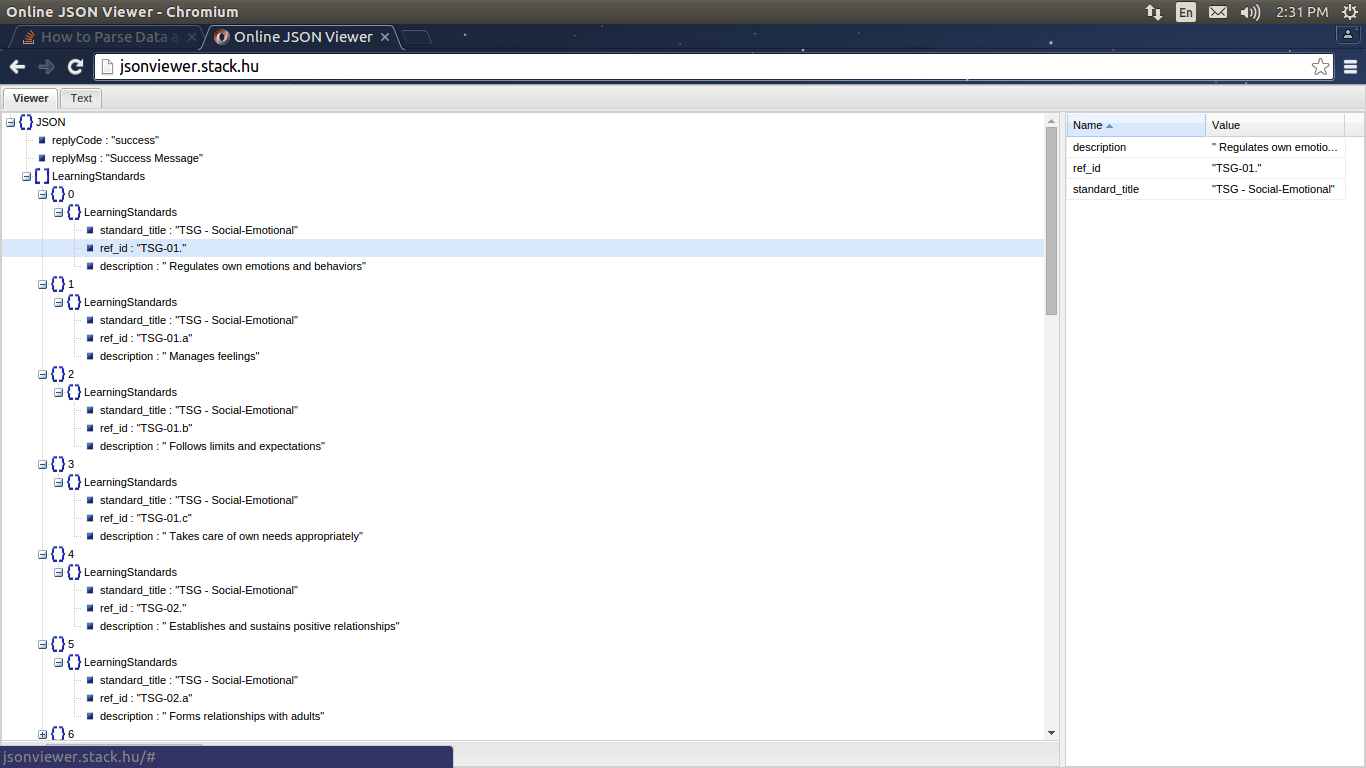
Task: Select description "Establishes and sustains positive relationships"
Action: pos(250,626)
